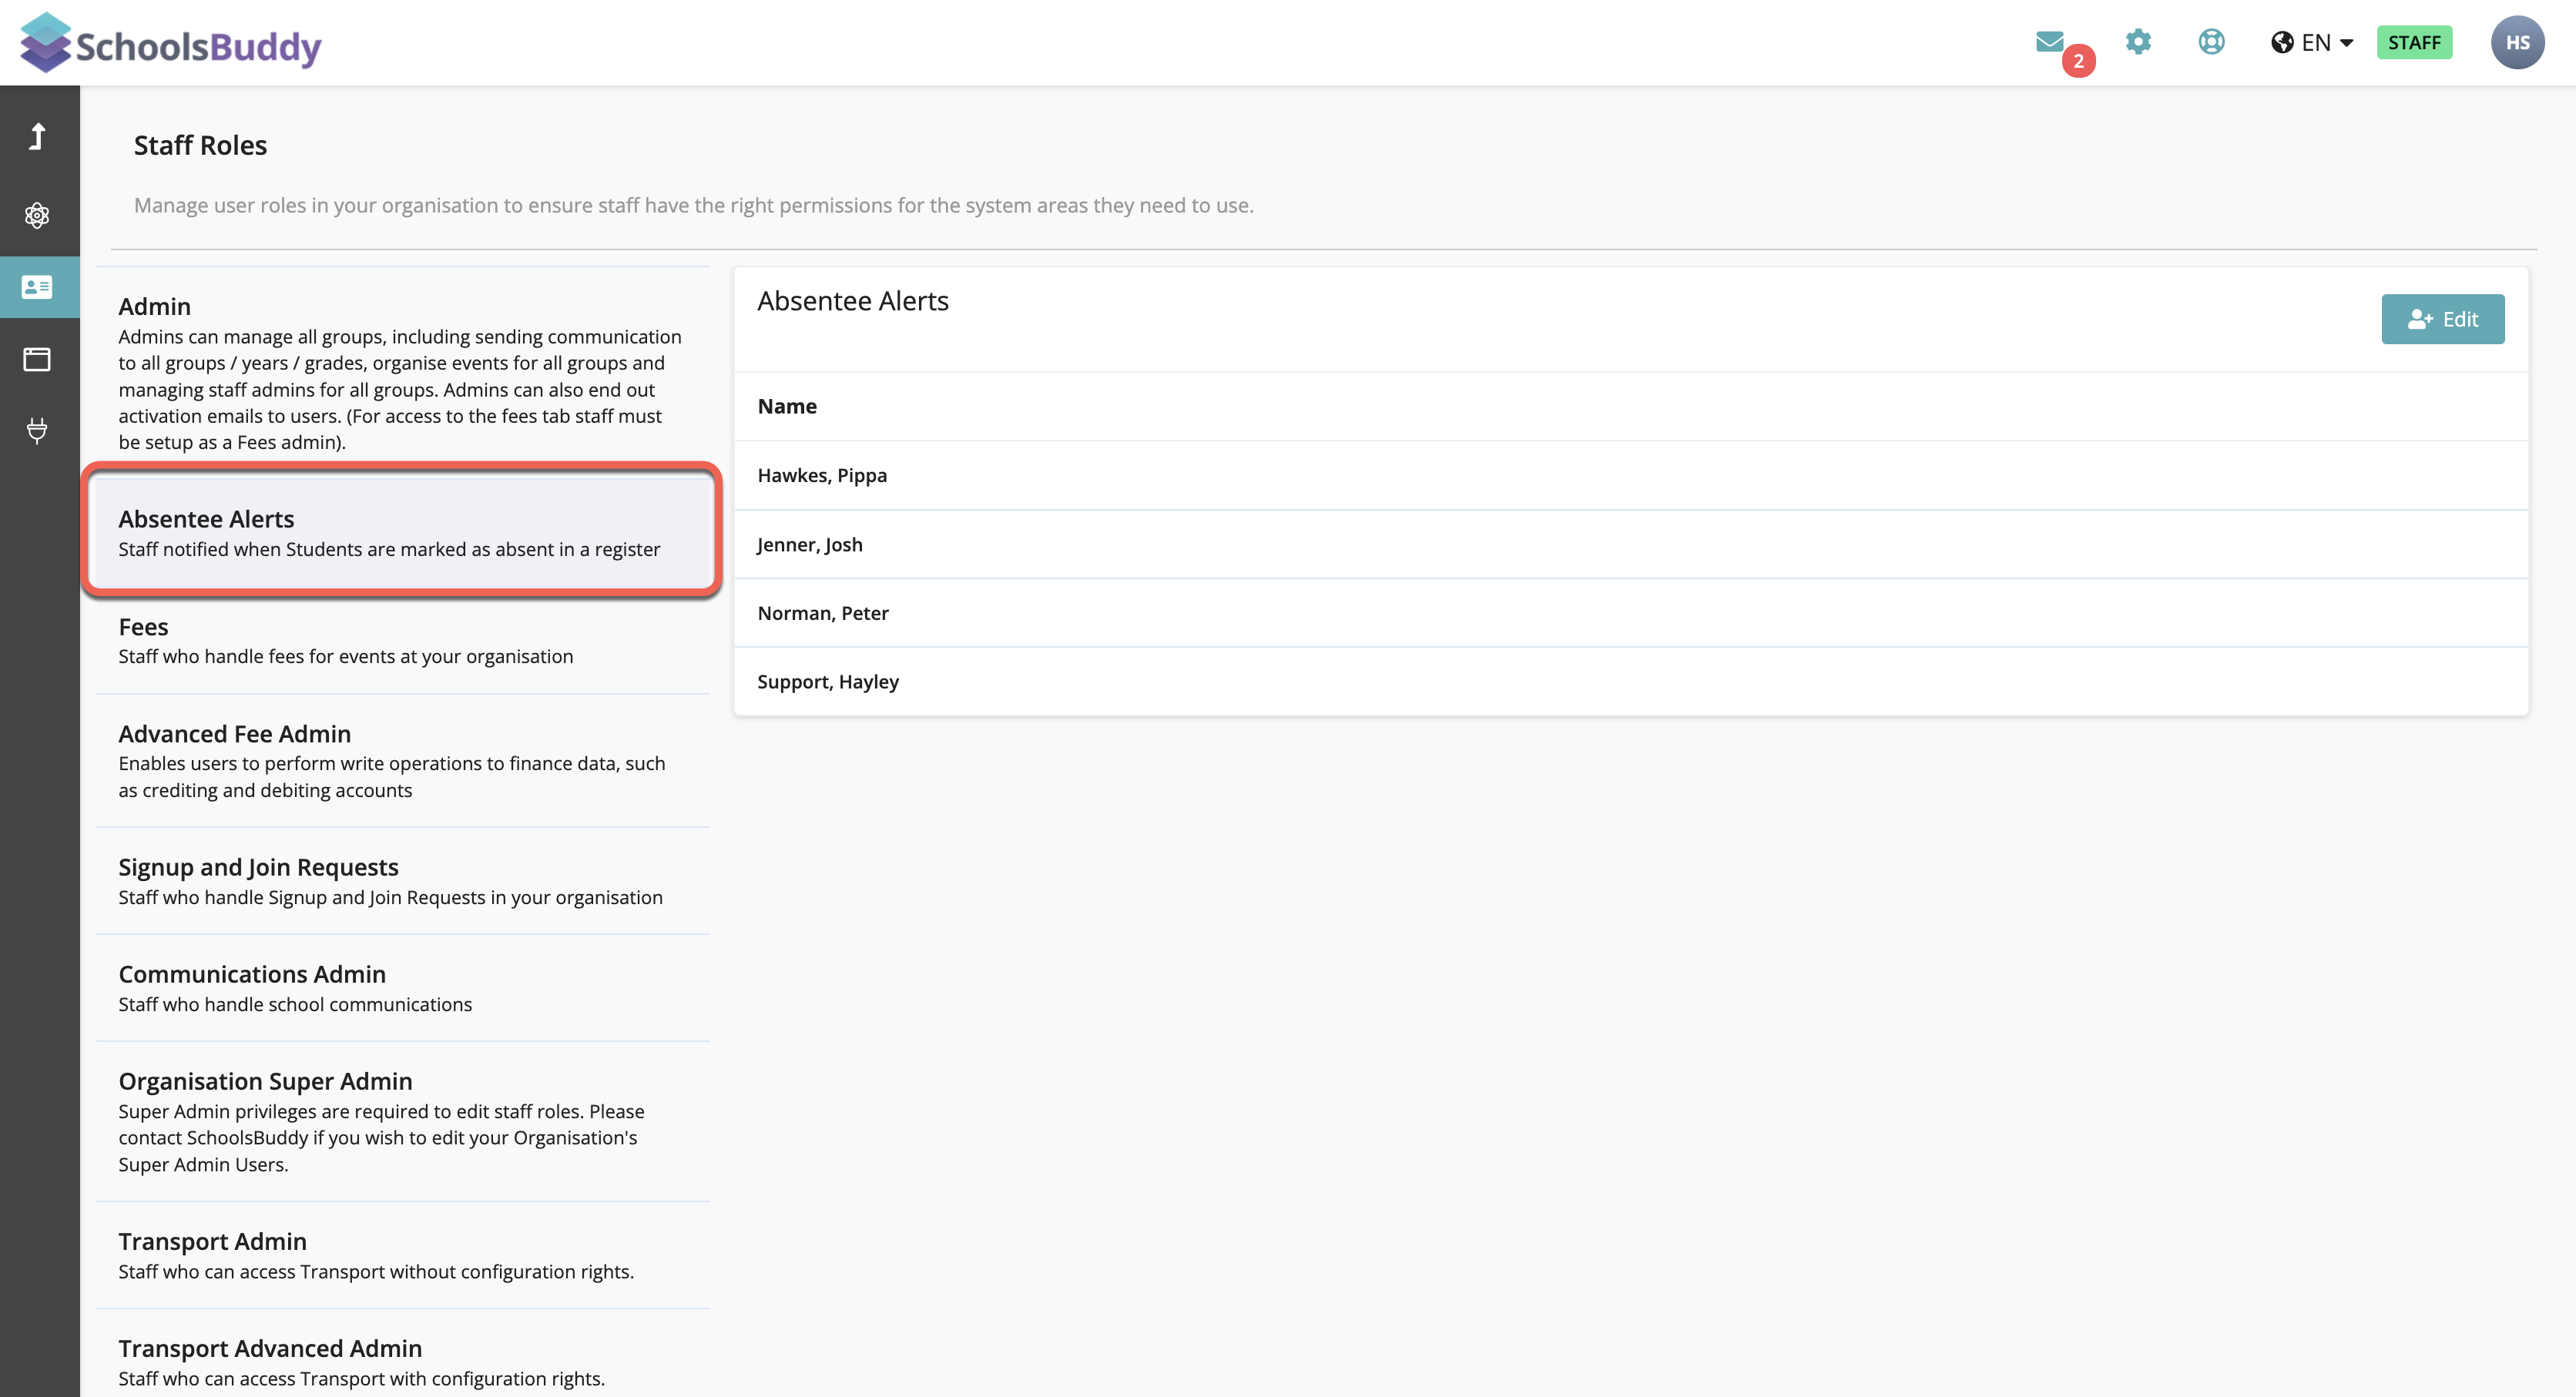Open the atom settings sidebar icon

(x=38, y=215)
